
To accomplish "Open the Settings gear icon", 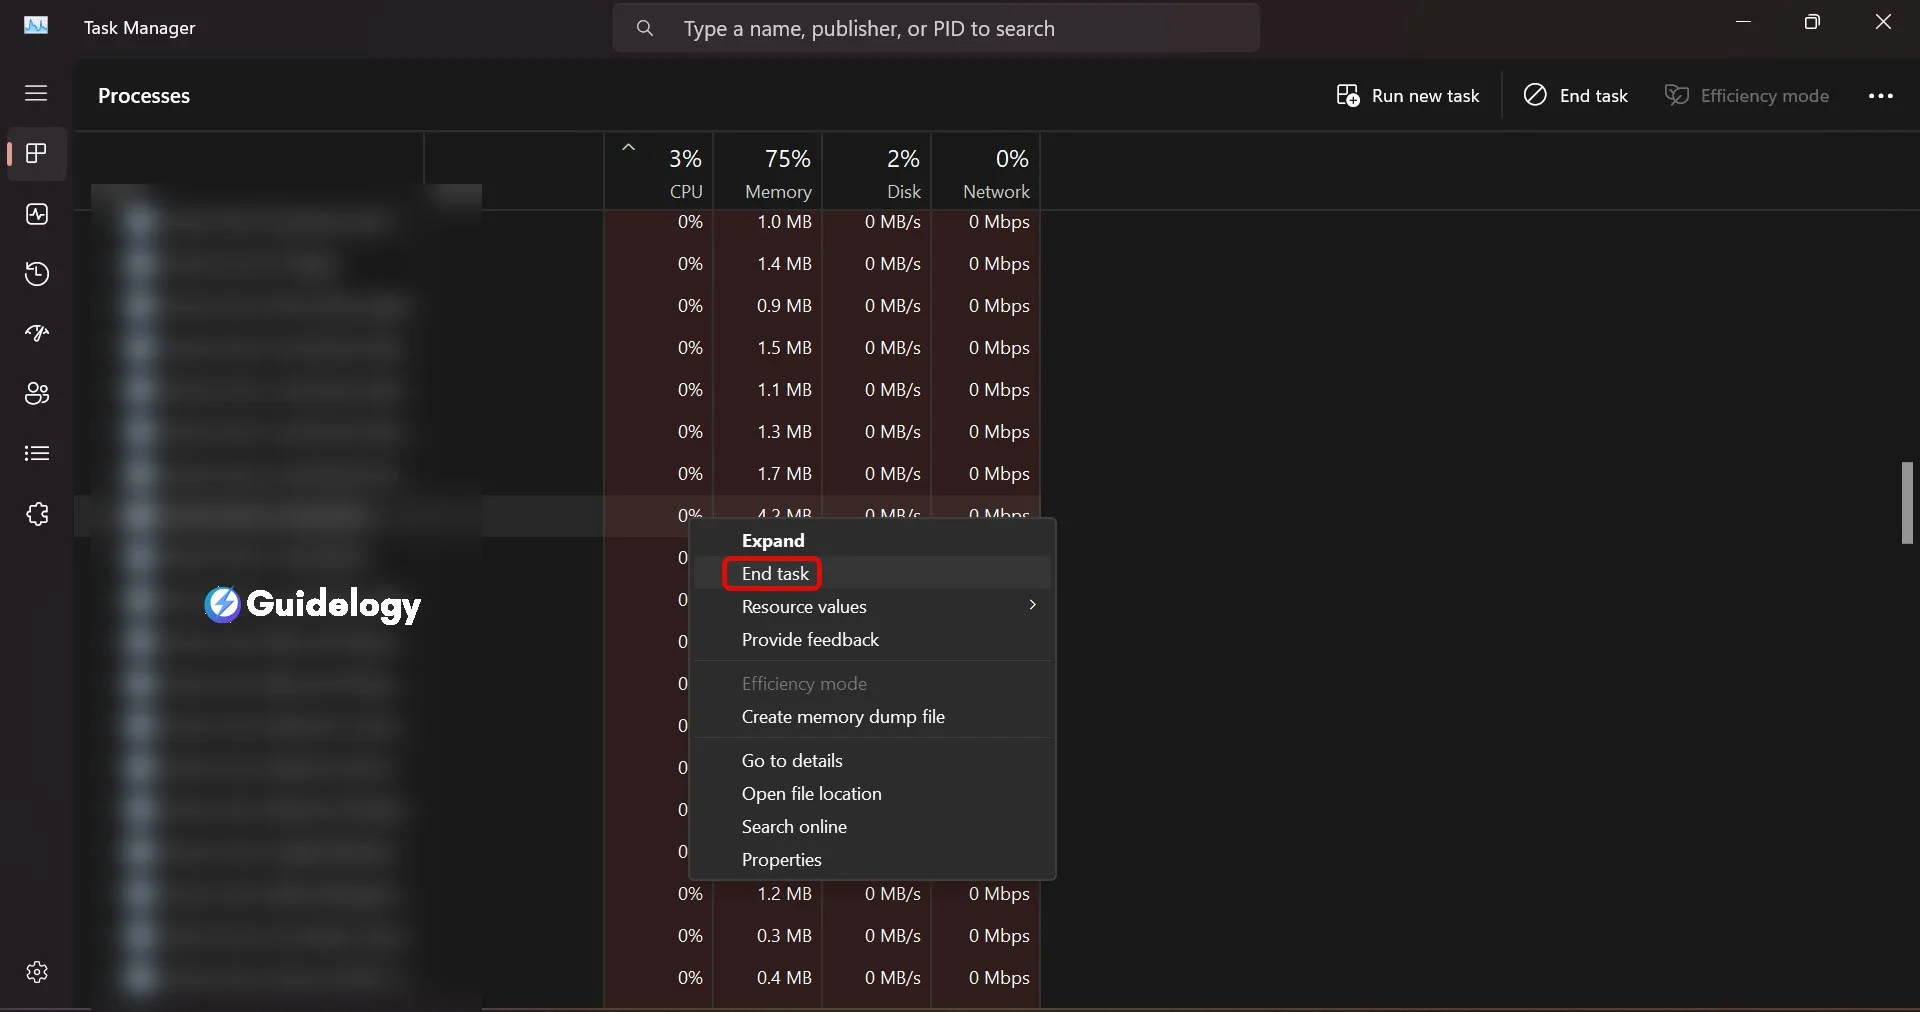I will 37,972.
